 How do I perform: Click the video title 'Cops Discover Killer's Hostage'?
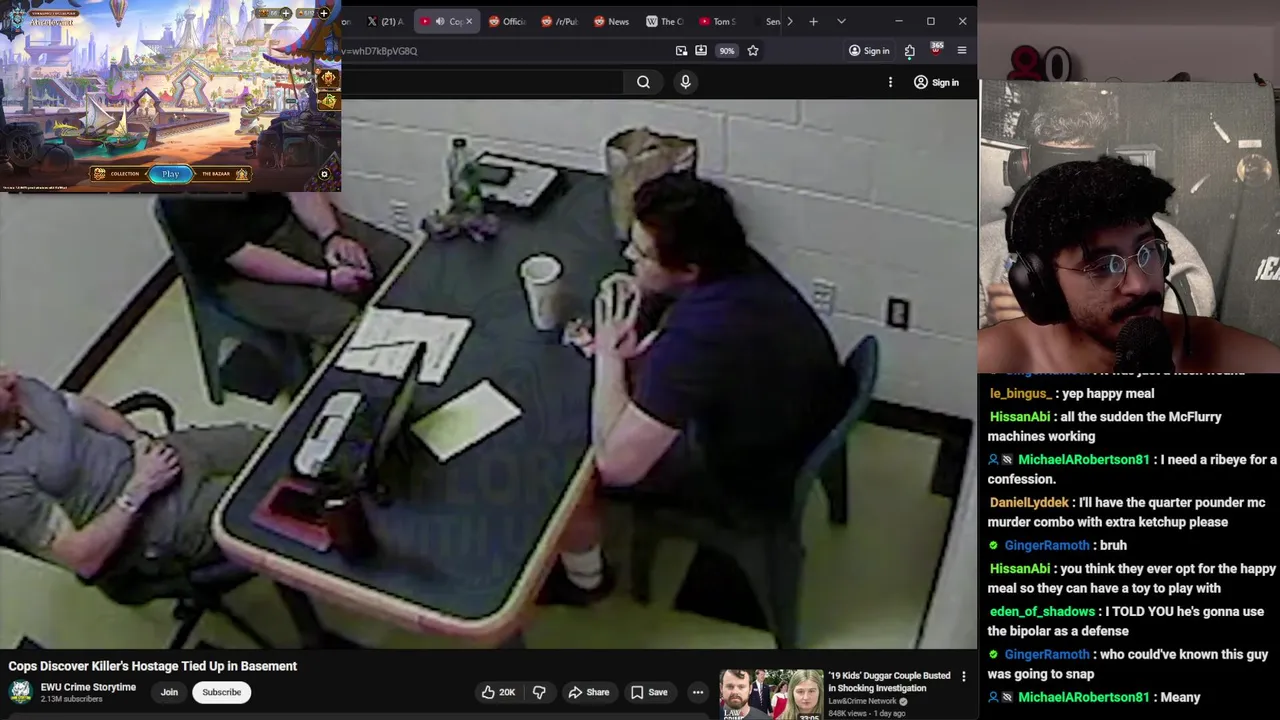pyautogui.click(x=153, y=666)
